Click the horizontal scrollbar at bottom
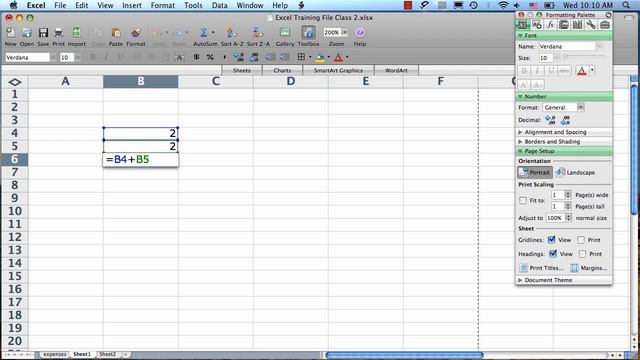The height and width of the screenshot is (360, 640). pyautogui.click(x=404, y=355)
